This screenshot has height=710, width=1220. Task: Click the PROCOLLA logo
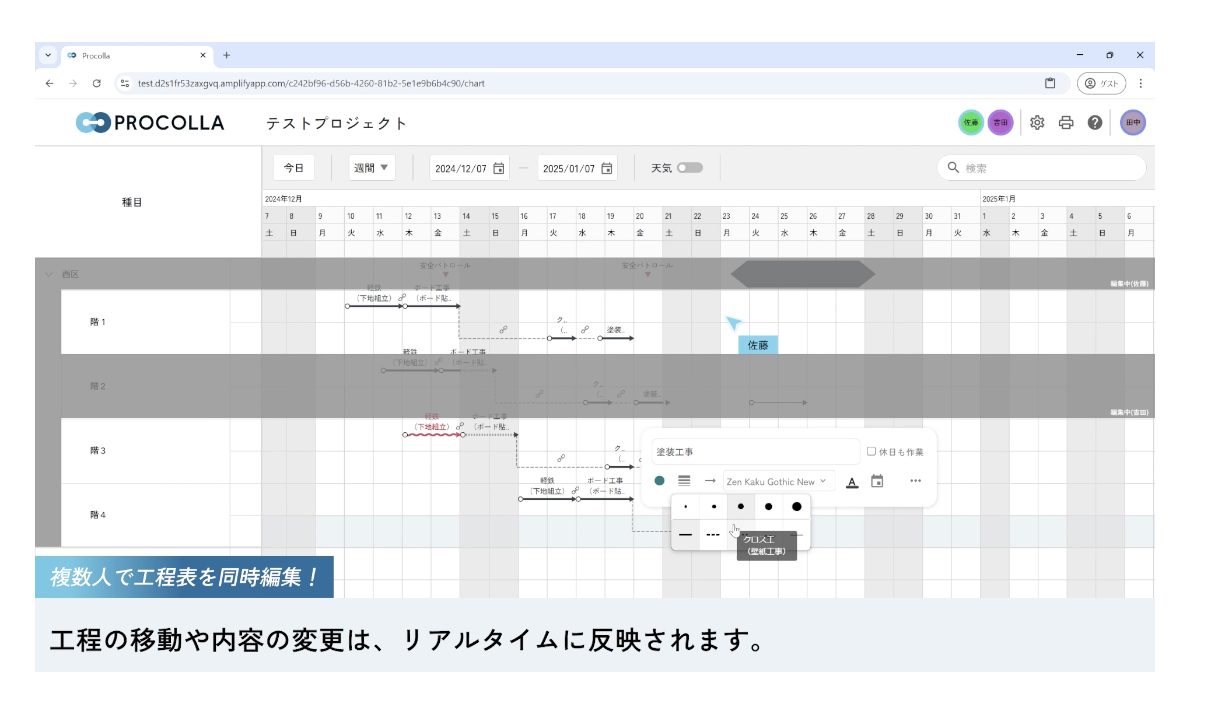pyautogui.click(x=150, y=123)
